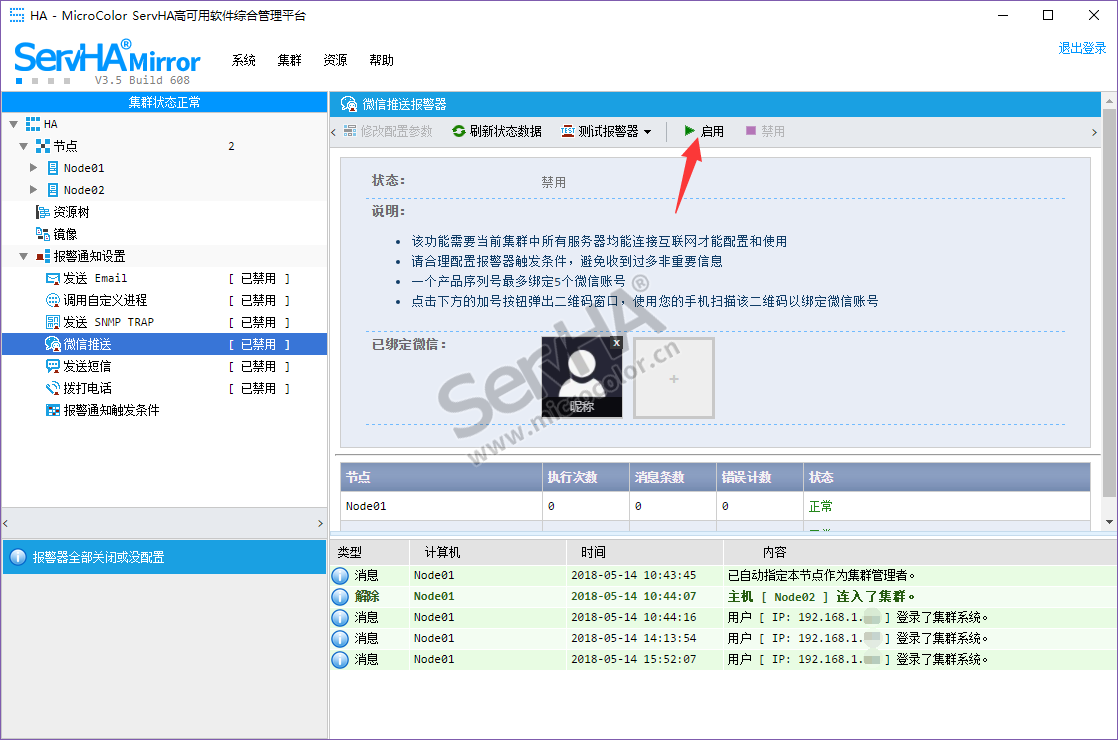Open the Cluster (集群) menu
This screenshot has height=740, width=1118.
point(290,60)
